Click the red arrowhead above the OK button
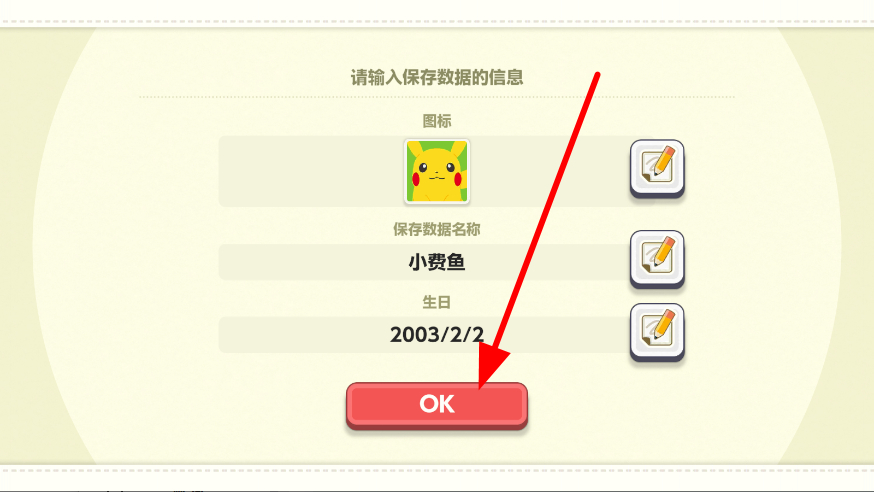The width and height of the screenshot is (874, 492). (x=492, y=365)
